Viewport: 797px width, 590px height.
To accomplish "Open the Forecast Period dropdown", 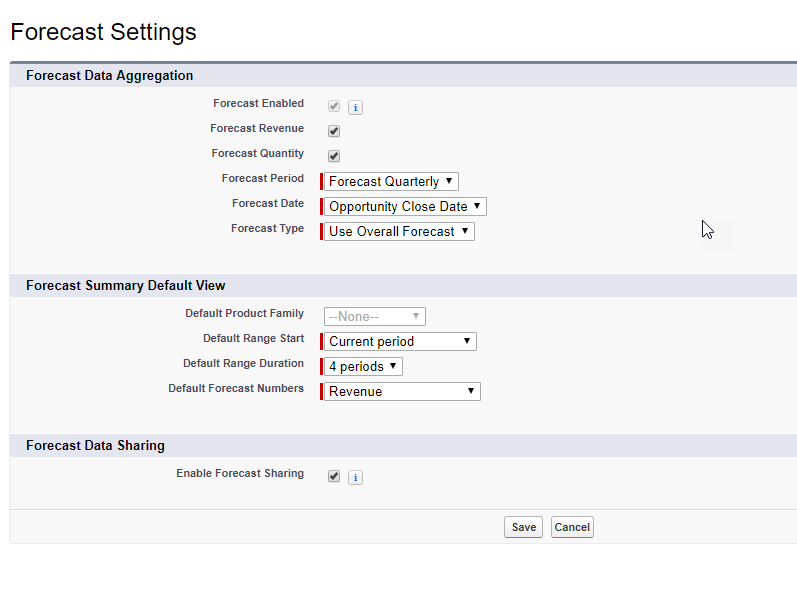I will (391, 181).
